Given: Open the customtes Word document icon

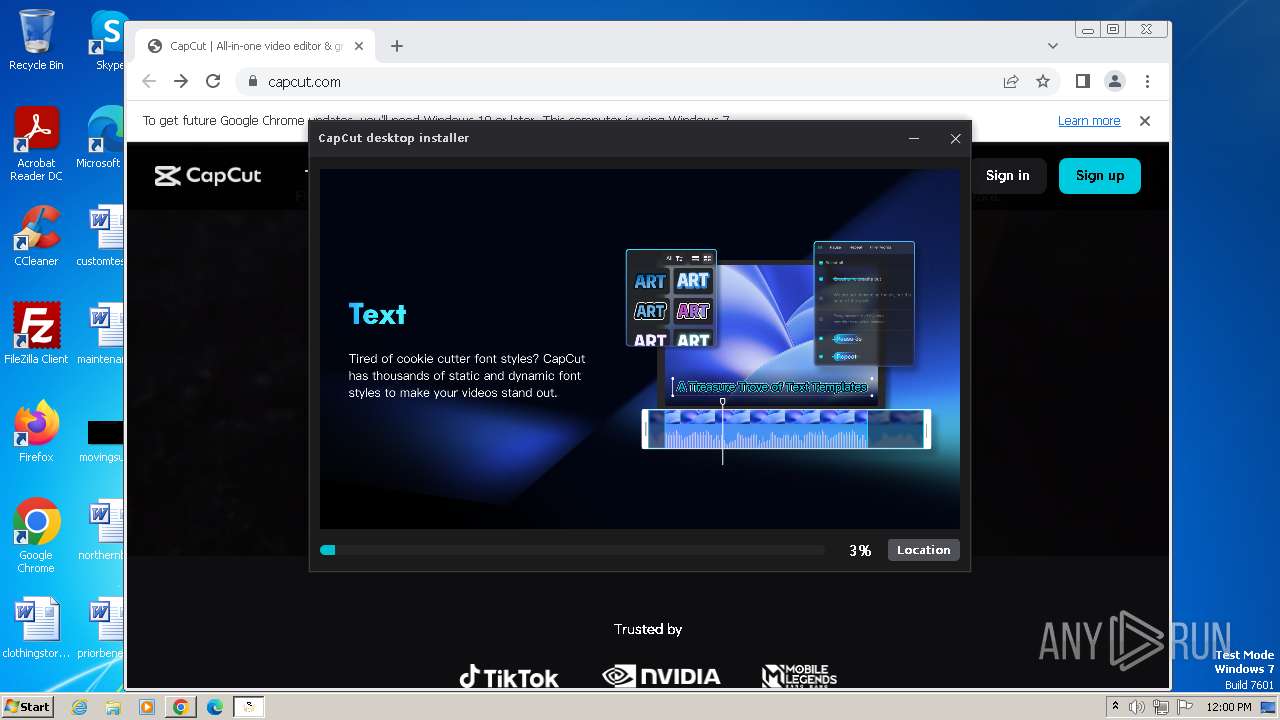Looking at the screenshot, I should coord(103,236).
